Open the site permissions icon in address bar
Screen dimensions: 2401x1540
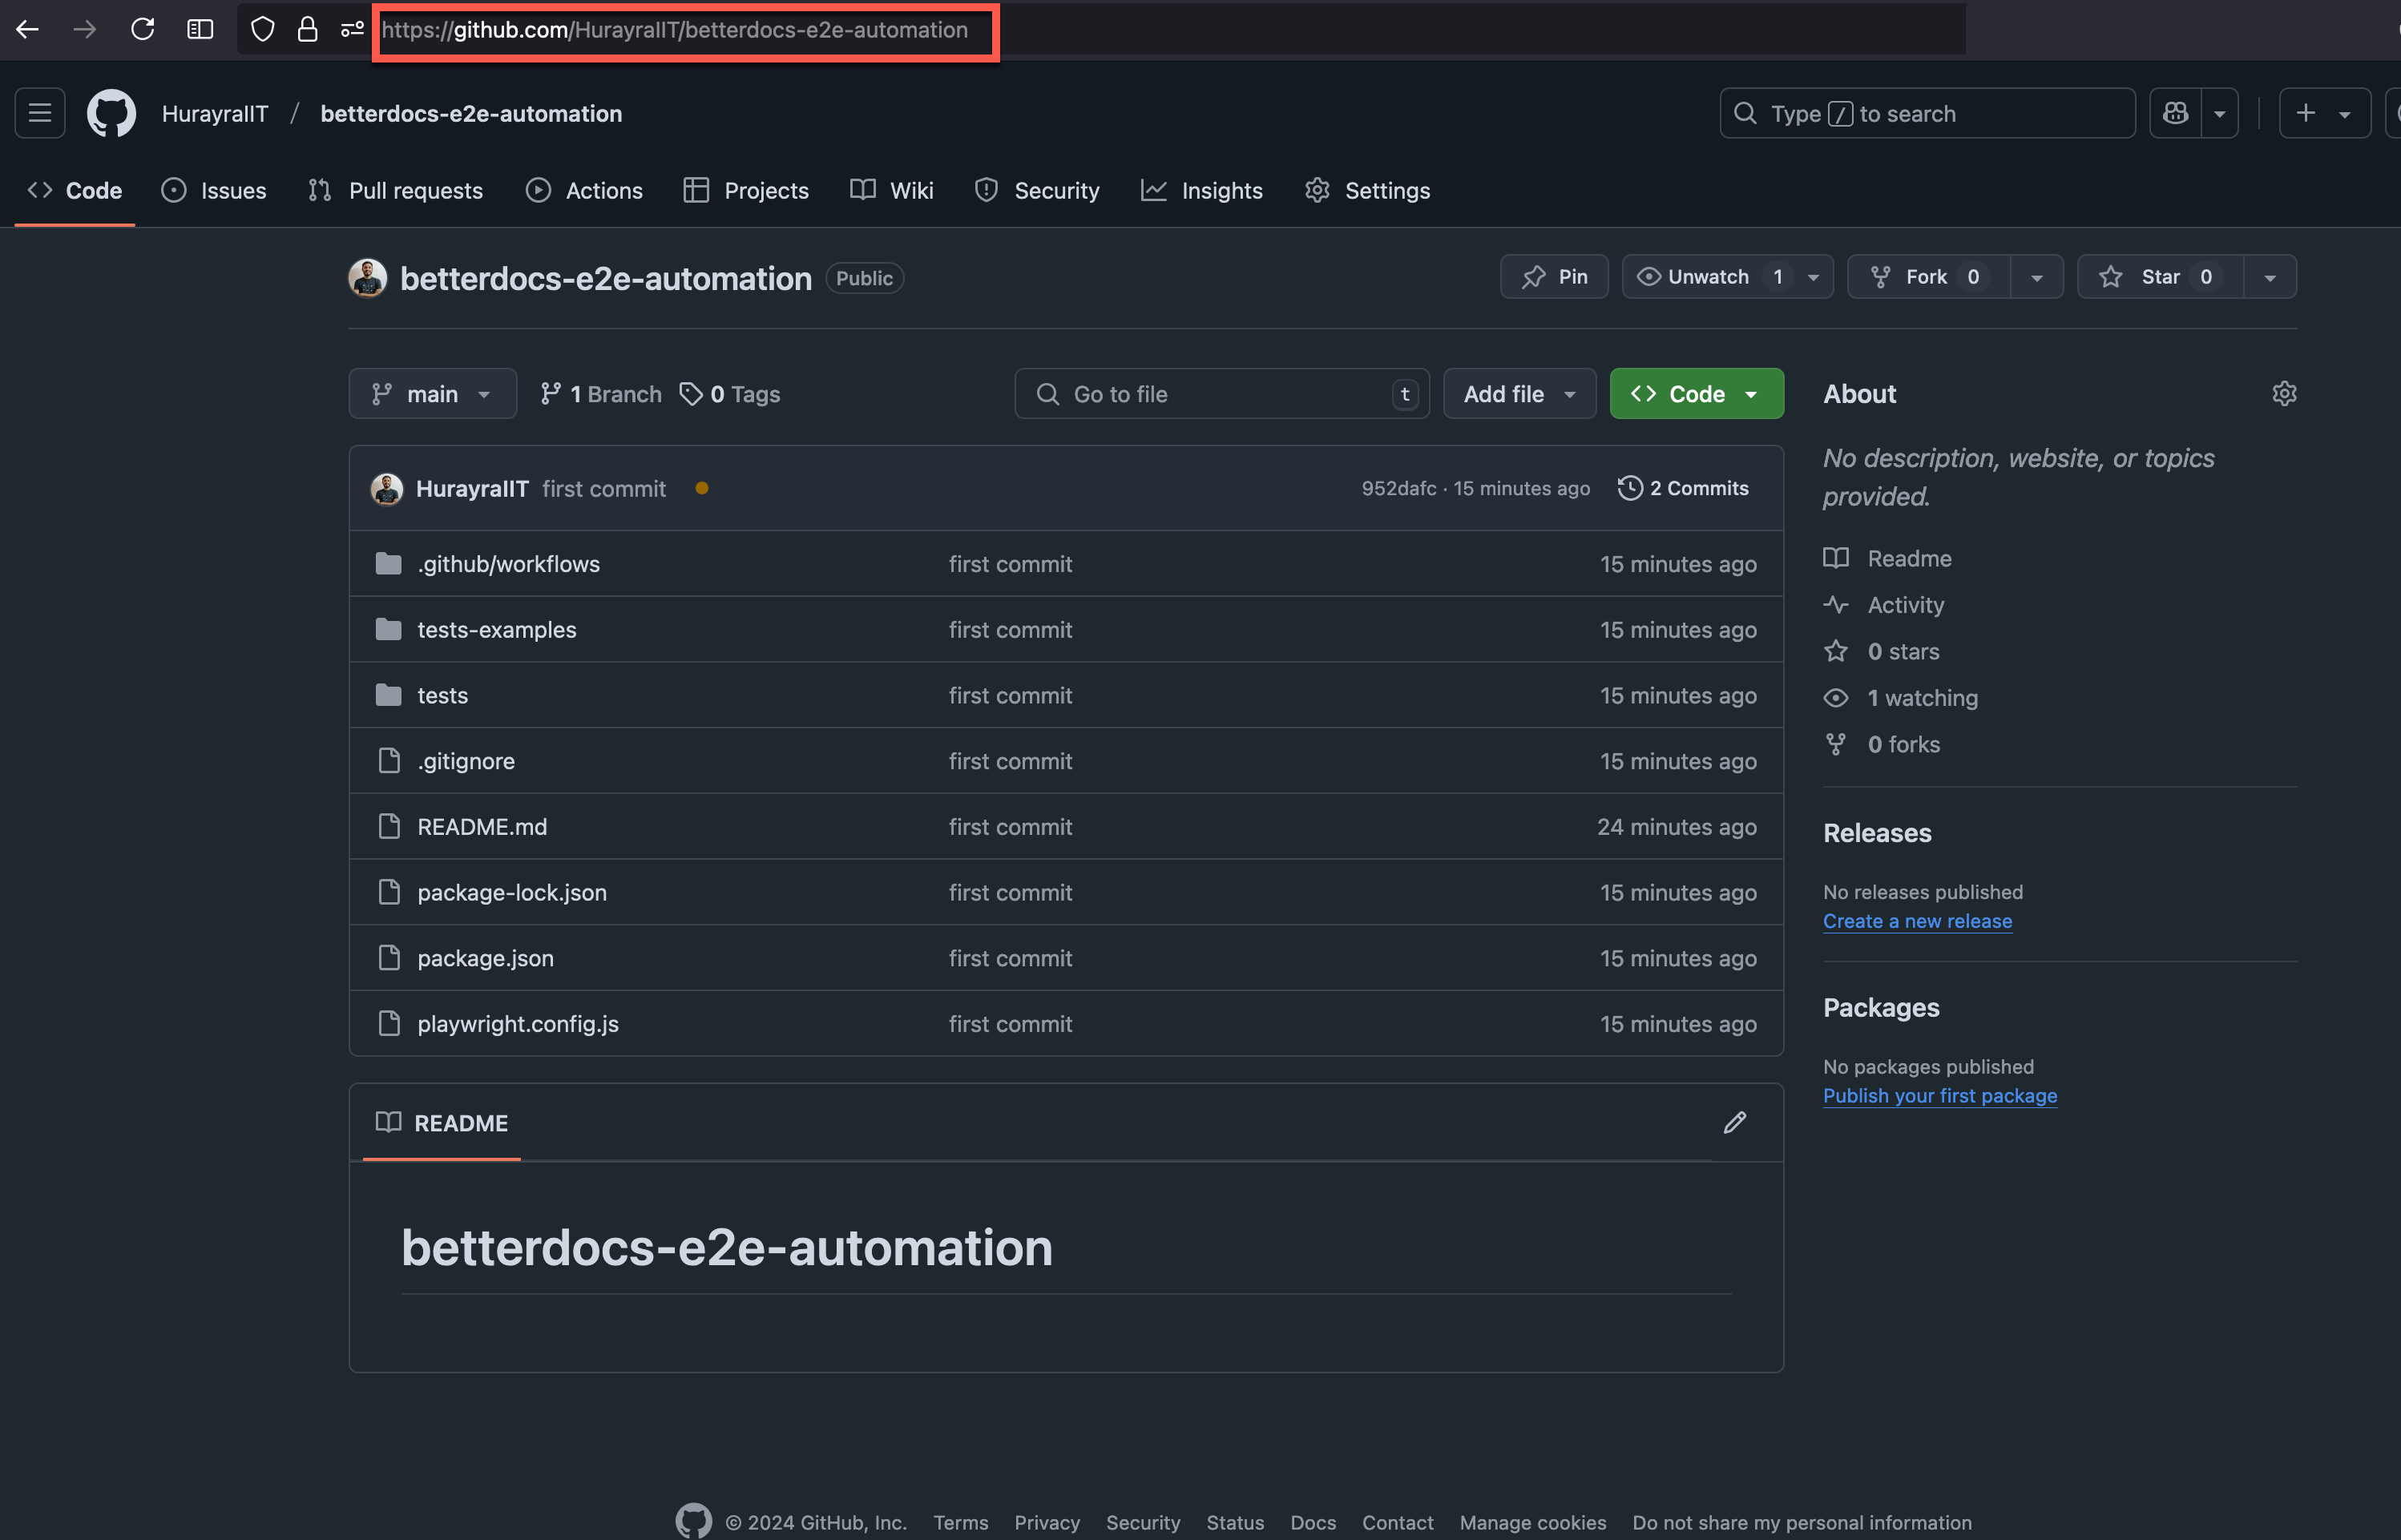coord(352,29)
